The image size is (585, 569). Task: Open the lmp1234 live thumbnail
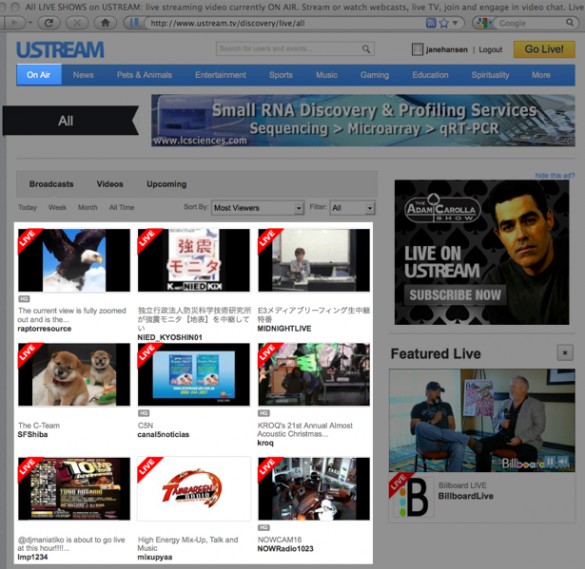pos(74,489)
